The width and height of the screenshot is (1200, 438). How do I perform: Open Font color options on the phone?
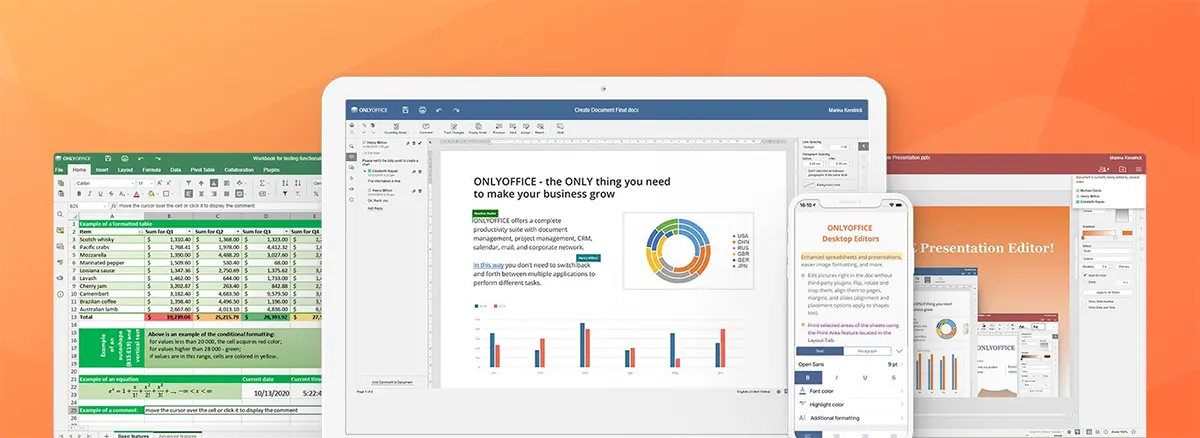pyautogui.click(x=850, y=391)
